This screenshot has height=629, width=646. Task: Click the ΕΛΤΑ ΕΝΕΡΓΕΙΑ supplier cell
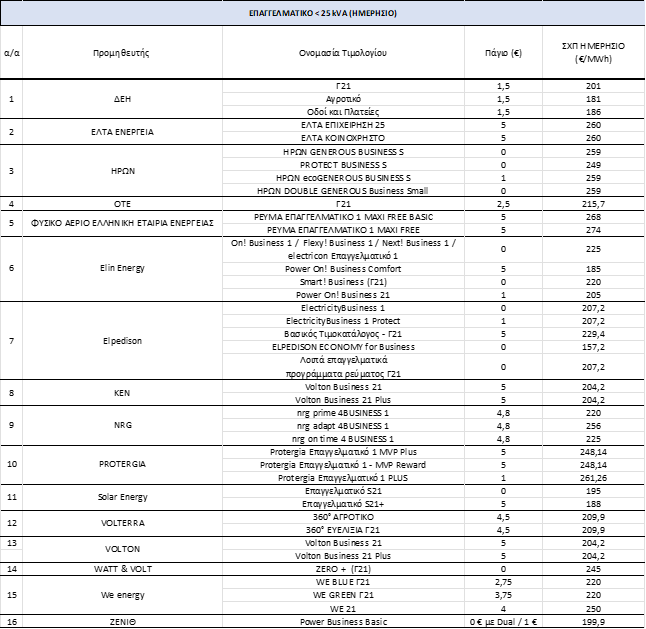[x=122, y=132]
